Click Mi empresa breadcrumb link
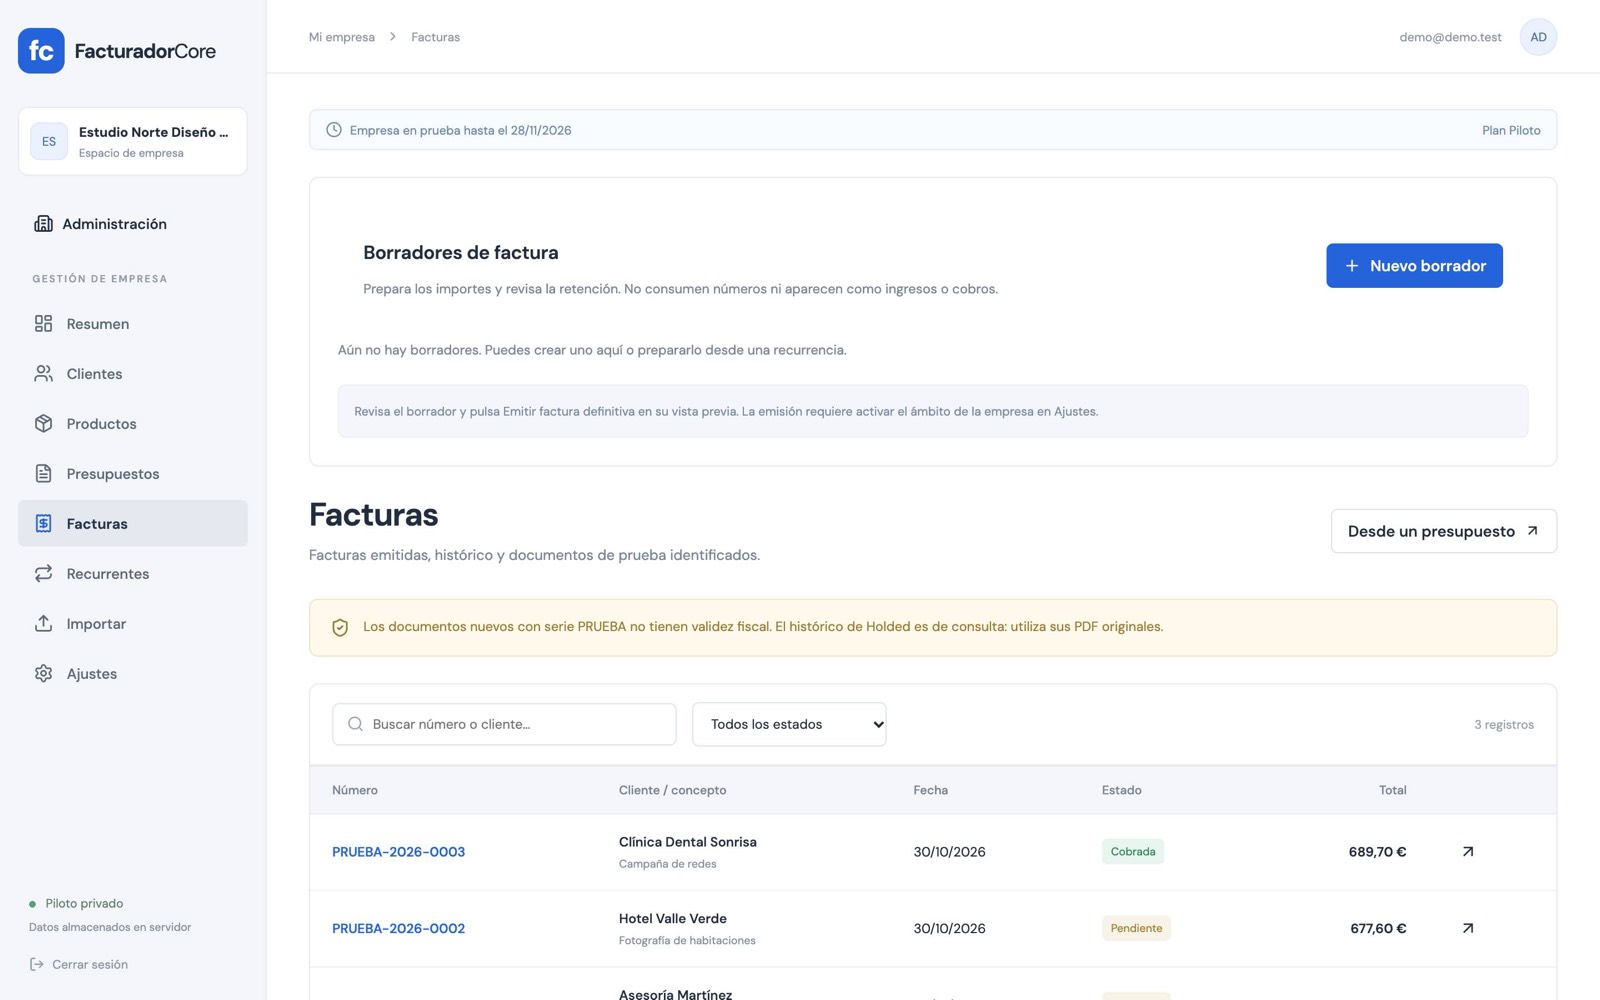1600x1000 pixels. coord(342,37)
